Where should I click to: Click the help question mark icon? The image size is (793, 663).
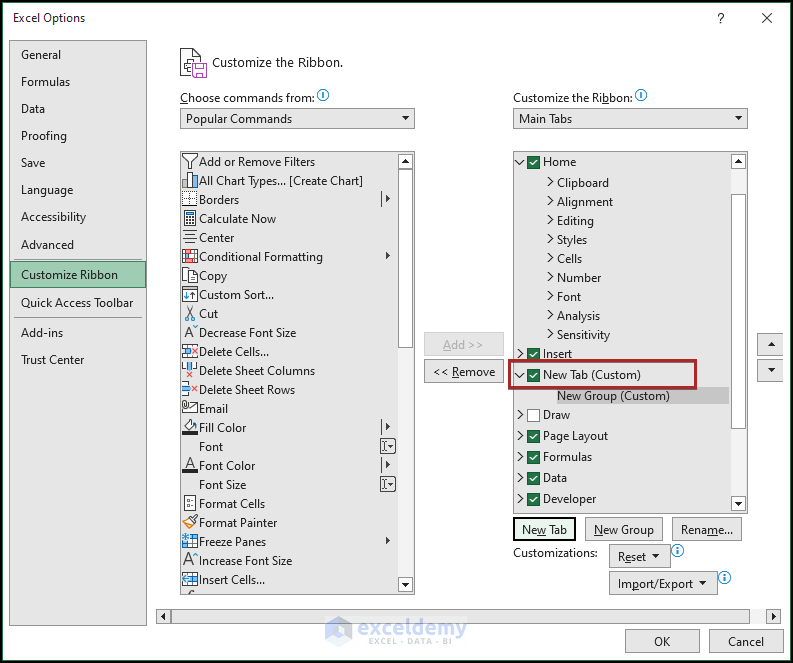pyautogui.click(x=721, y=18)
